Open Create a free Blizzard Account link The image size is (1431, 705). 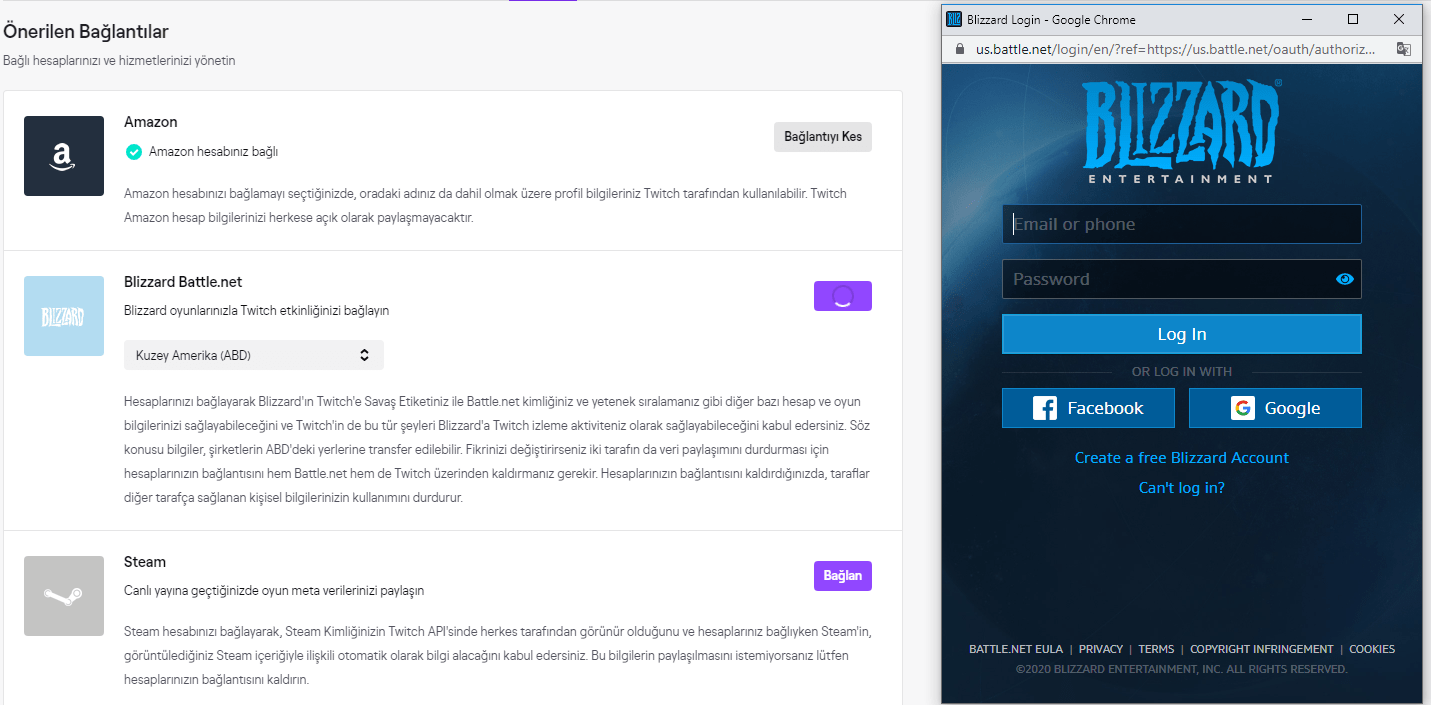pos(1181,457)
